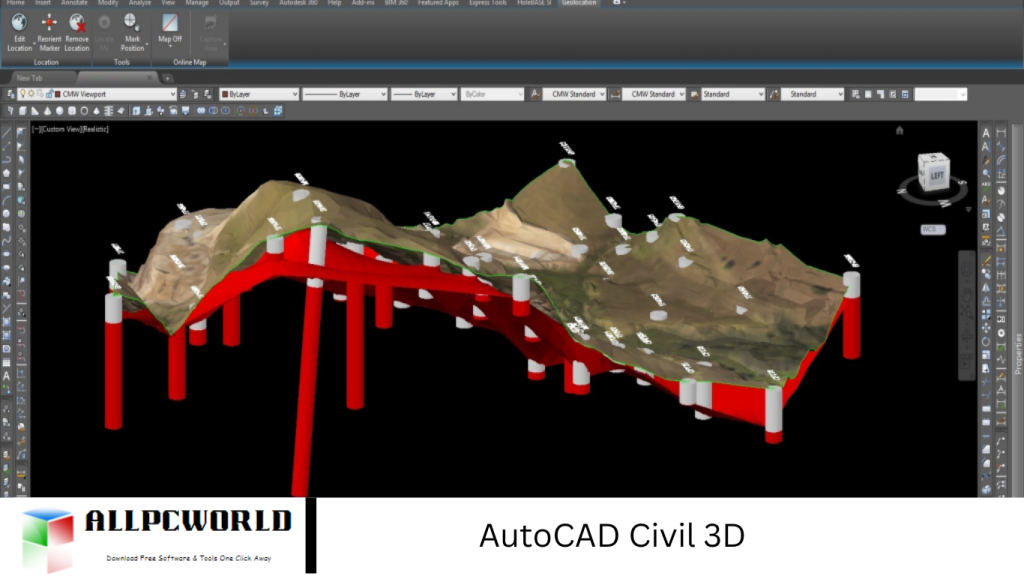Click the Intersect boolean icon

(226, 111)
